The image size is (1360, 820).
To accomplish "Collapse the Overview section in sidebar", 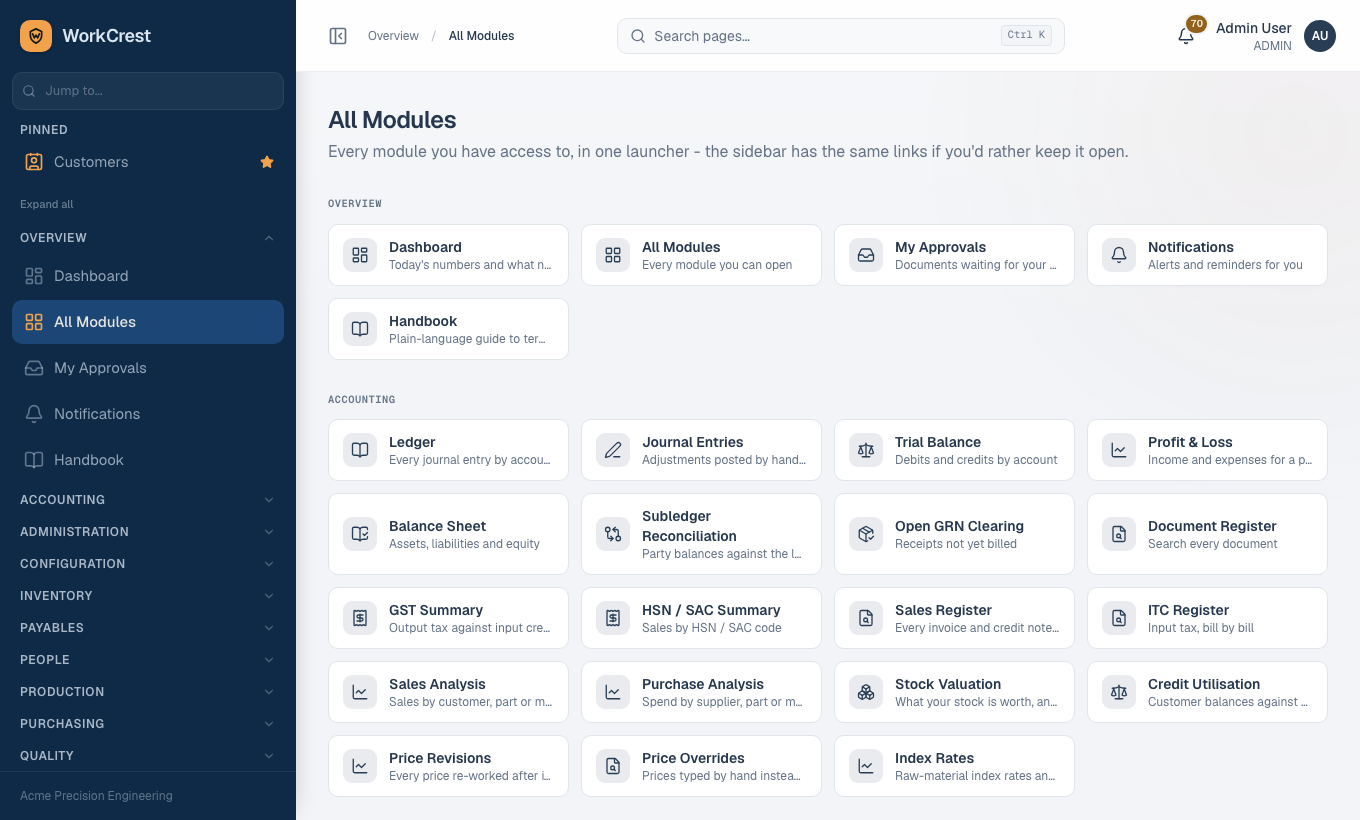I will click(148, 238).
